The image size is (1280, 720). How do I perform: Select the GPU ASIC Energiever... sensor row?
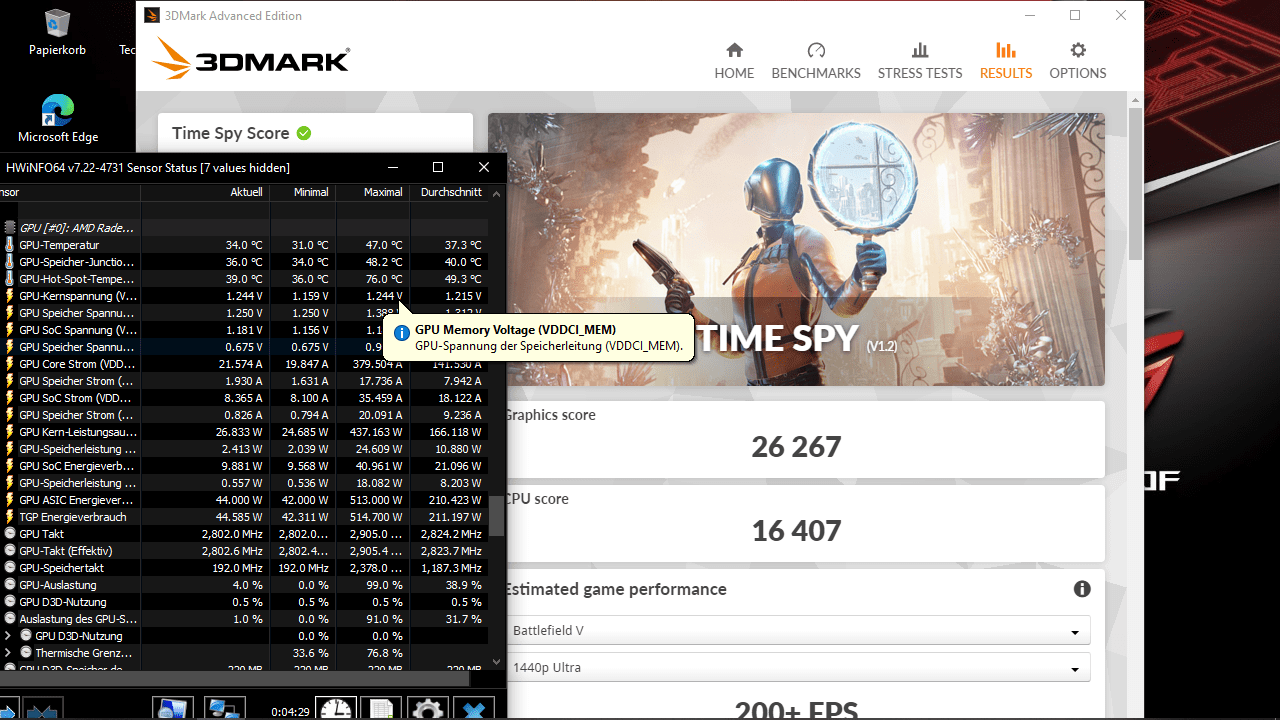point(244,500)
